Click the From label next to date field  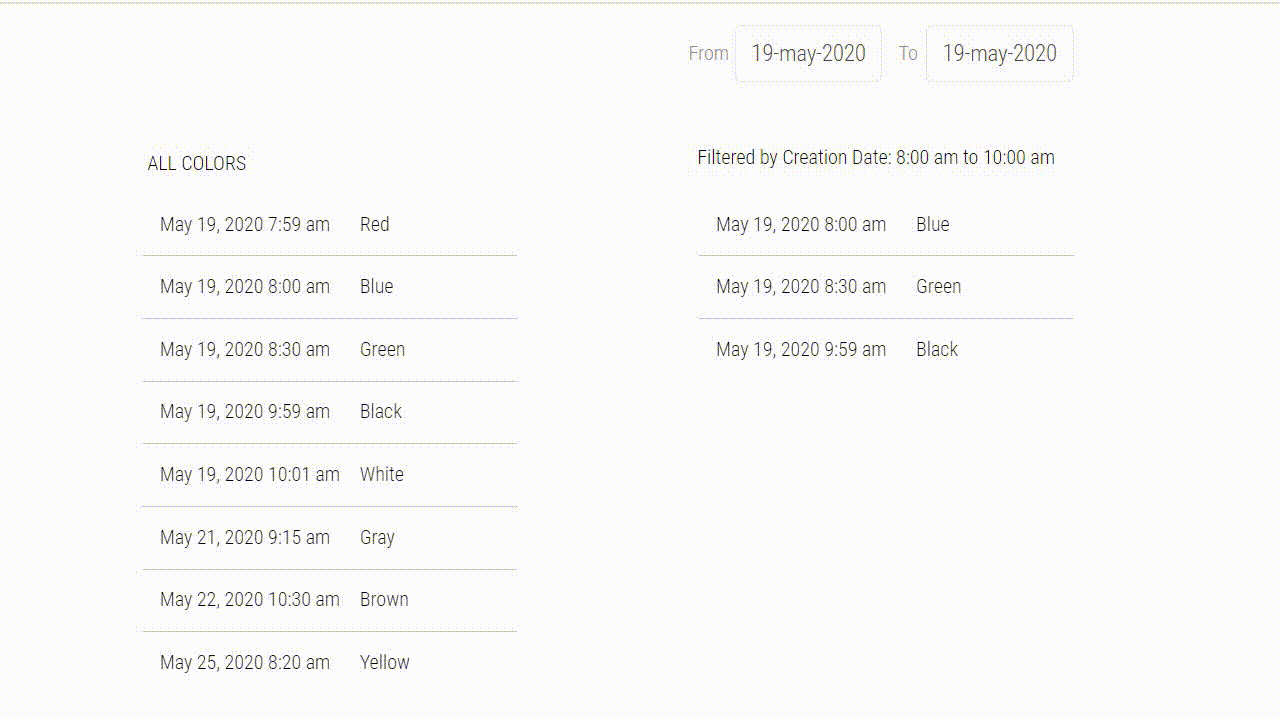[x=708, y=53]
